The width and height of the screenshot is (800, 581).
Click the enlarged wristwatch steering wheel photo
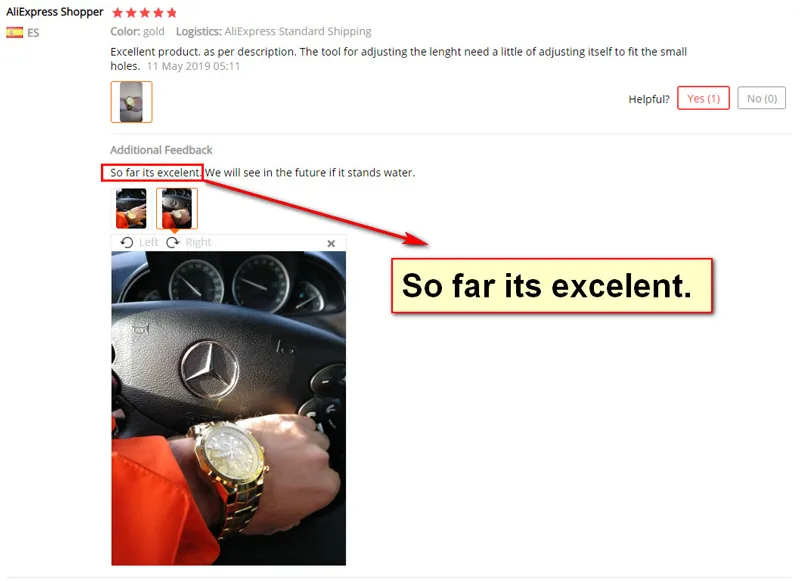click(x=229, y=408)
